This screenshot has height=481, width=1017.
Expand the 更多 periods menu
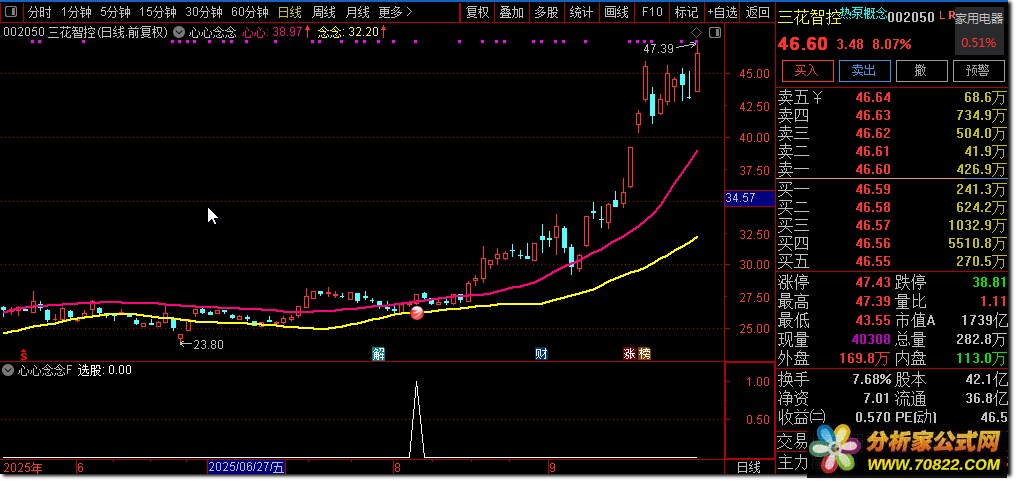(x=395, y=12)
